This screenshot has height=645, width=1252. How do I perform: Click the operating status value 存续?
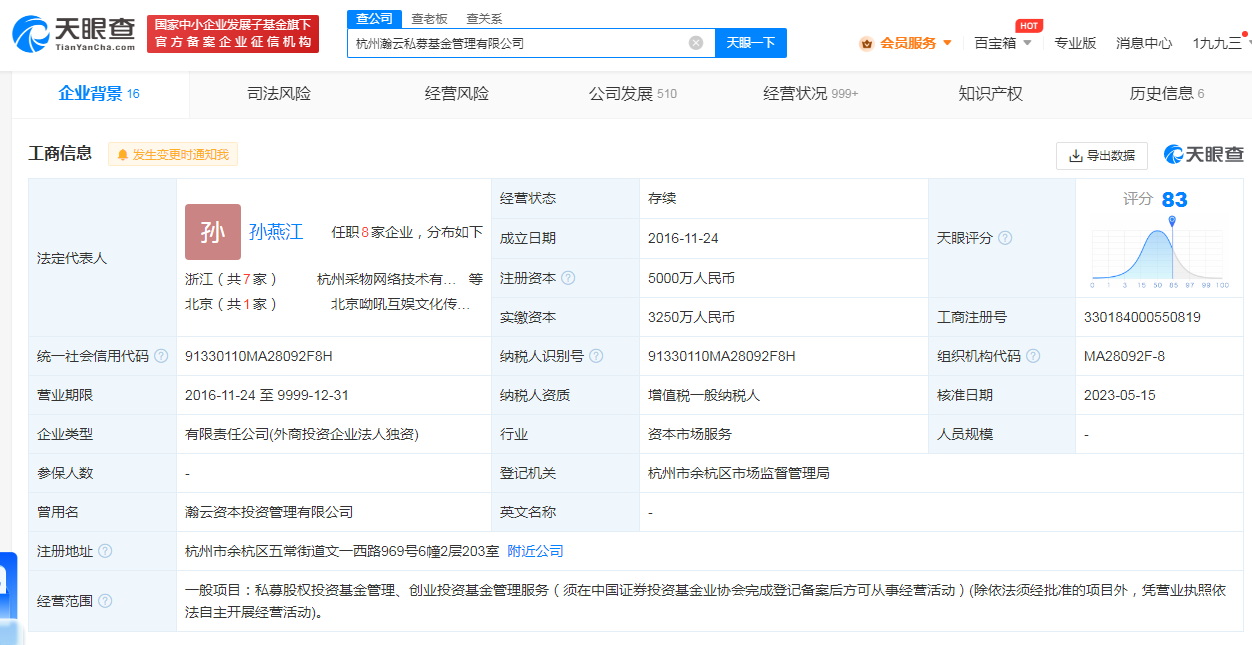662,198
